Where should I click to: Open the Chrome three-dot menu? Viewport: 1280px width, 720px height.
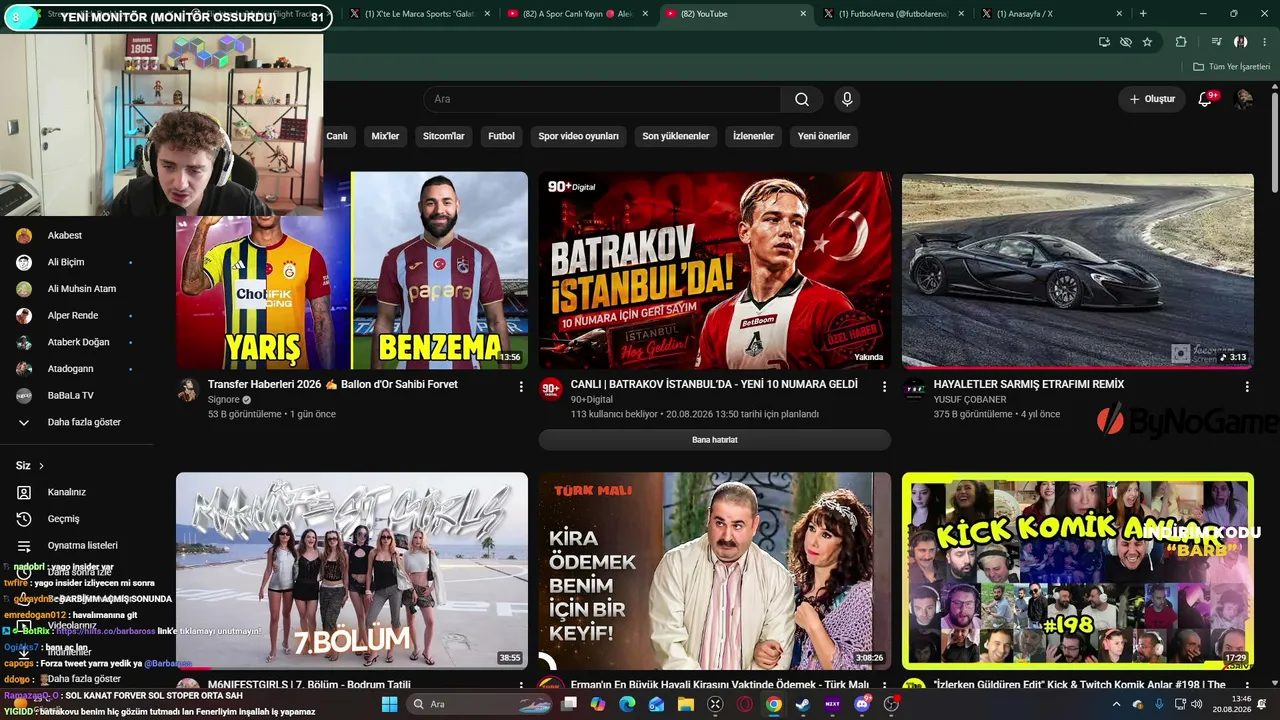[1264, 42]
